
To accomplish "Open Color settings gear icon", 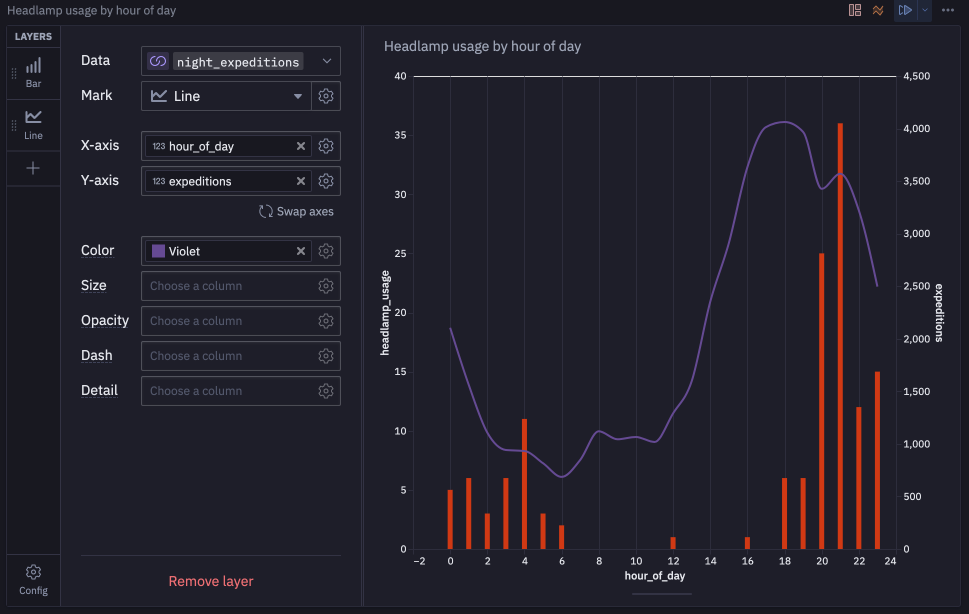I will (x=326, y=251).
